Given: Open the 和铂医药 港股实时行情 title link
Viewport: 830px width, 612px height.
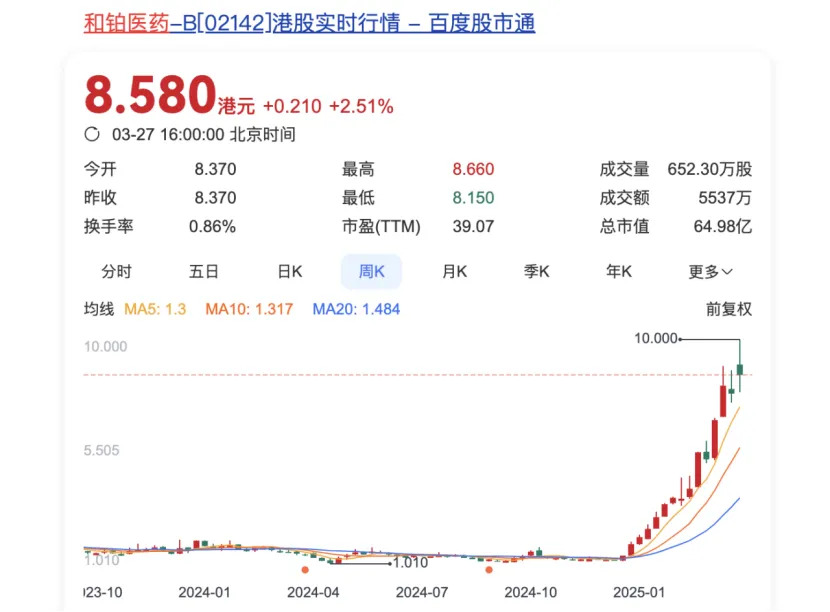Looking at the screenshot, I should click(x=309, y=23).
